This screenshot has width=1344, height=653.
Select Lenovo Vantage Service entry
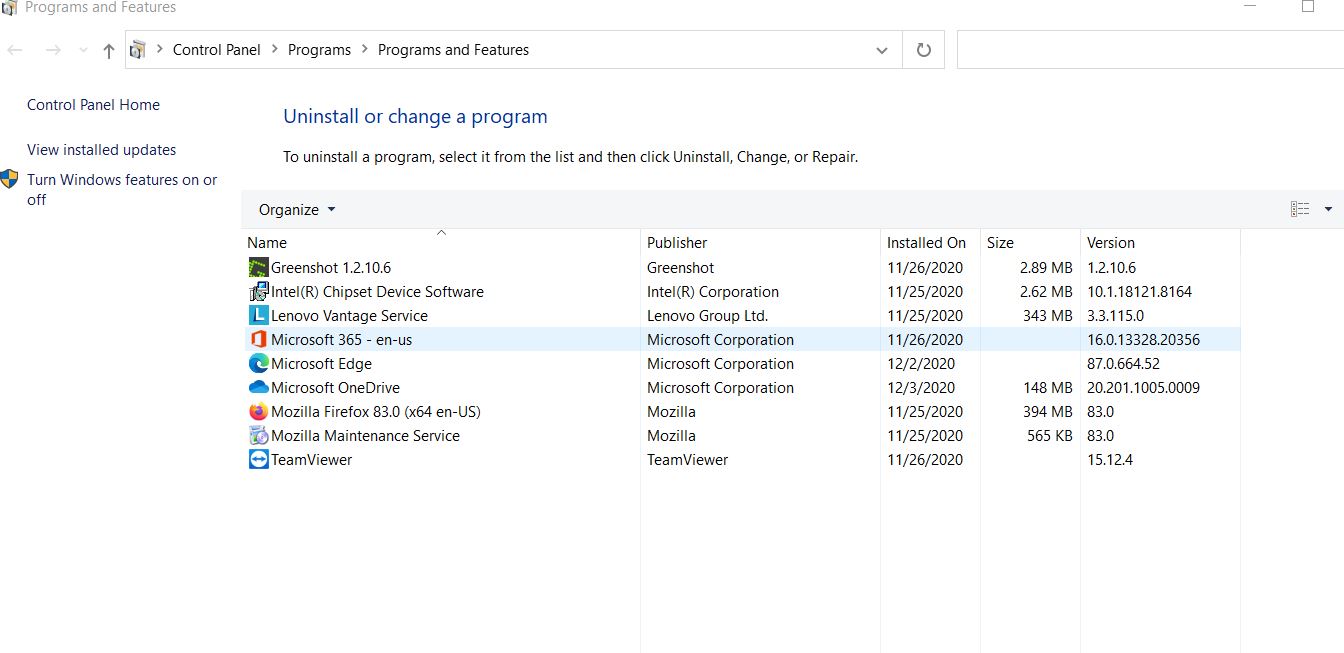[741, 316]
